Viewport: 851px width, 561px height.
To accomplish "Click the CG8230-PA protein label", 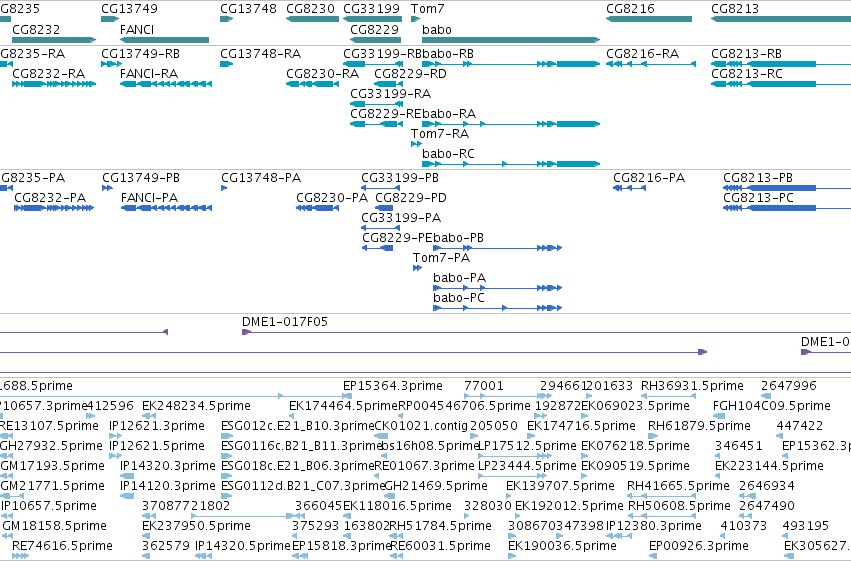I will pos(332,198).
